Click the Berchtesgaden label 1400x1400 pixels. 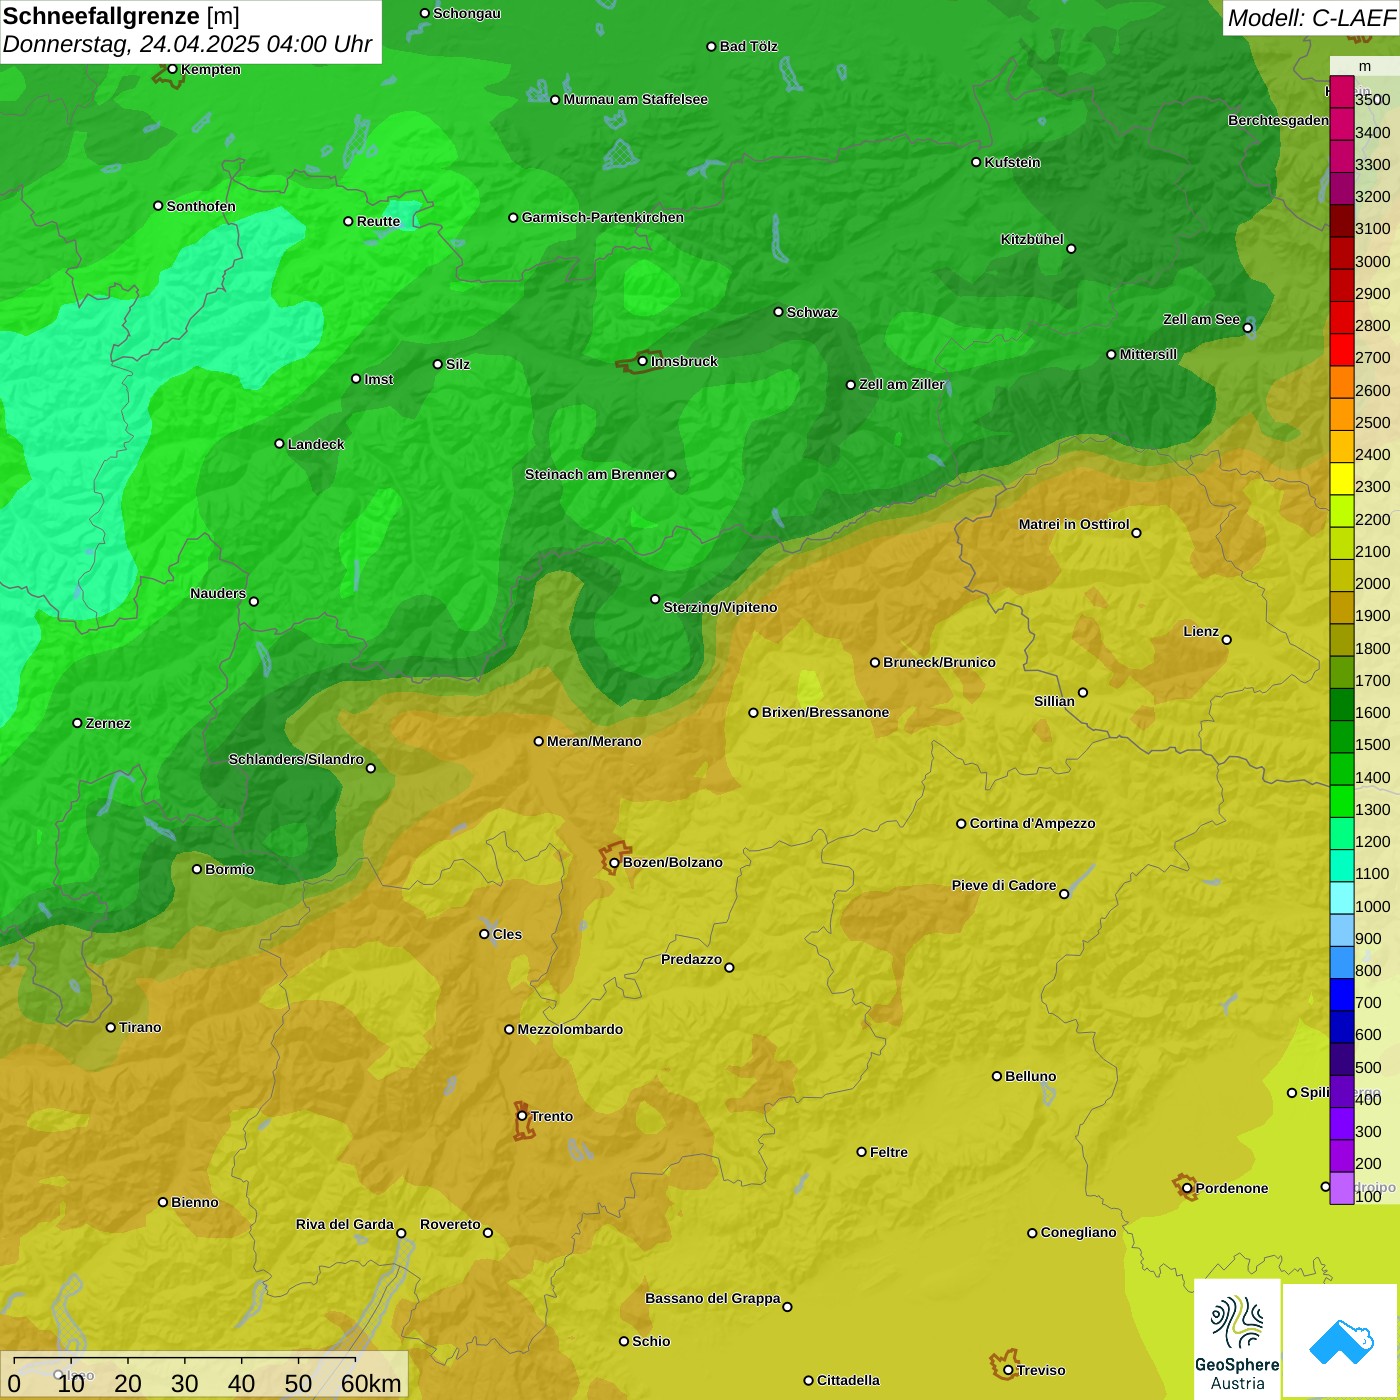pos(1278,121)
